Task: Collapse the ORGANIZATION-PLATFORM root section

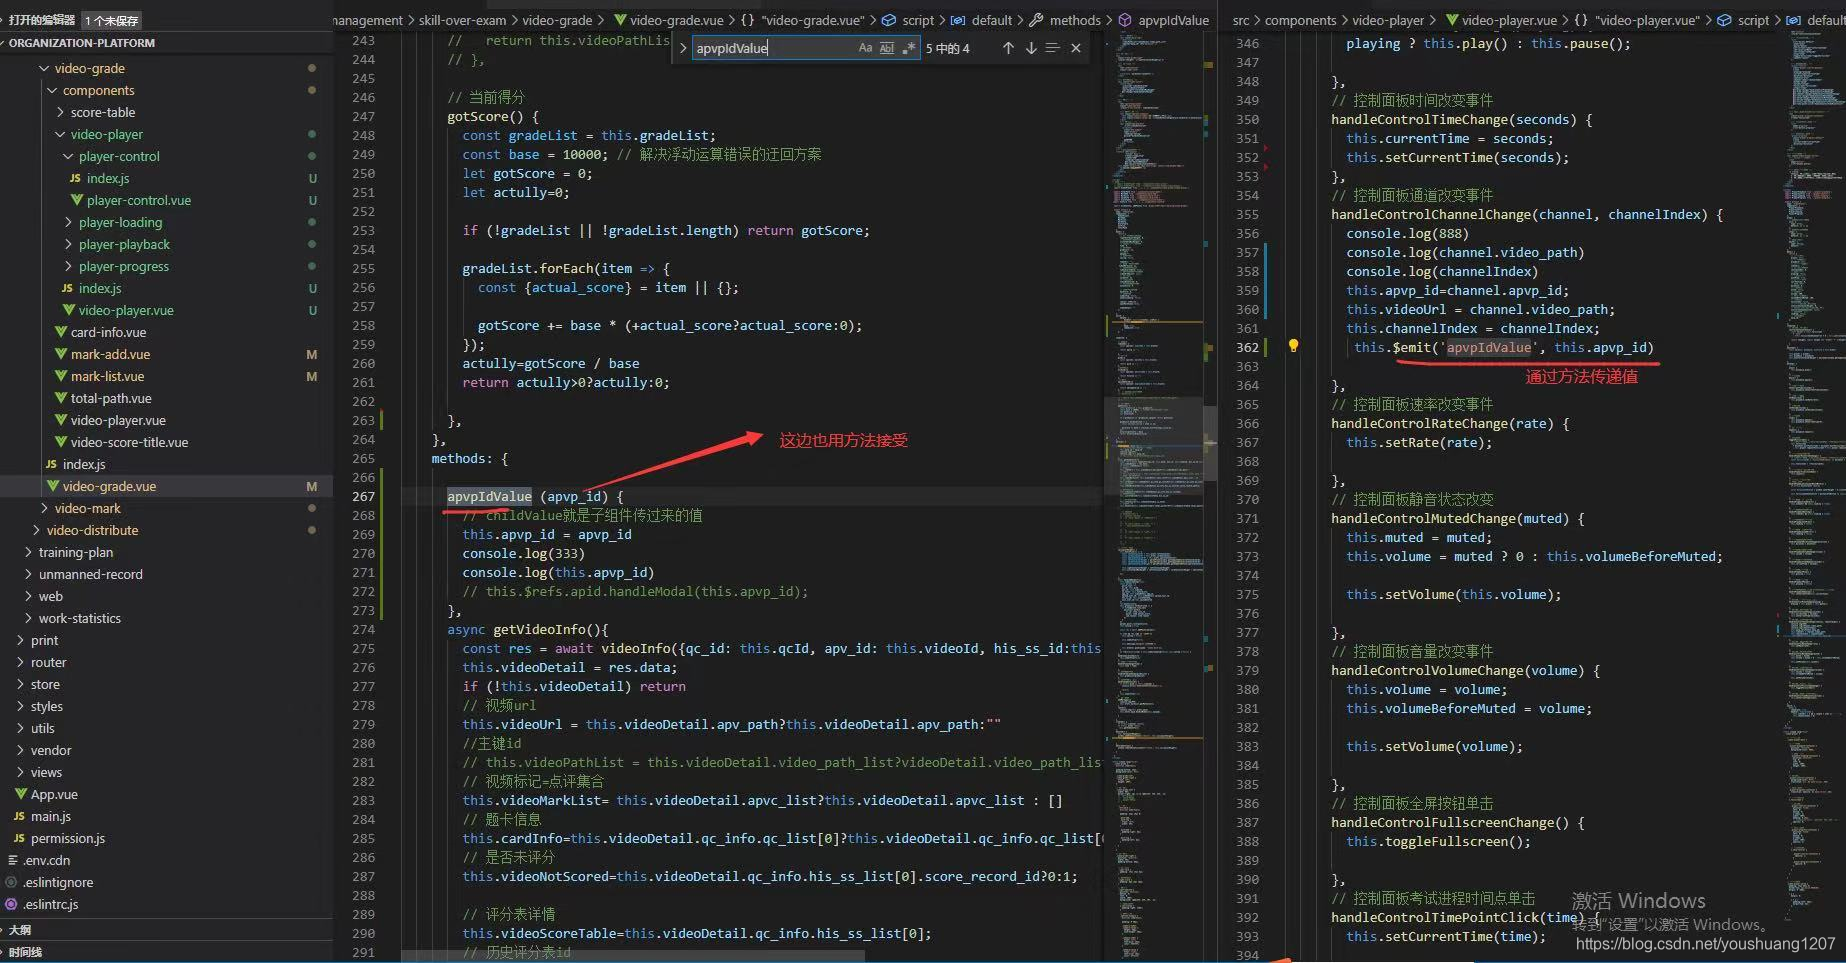Action: click(x=165, y=43)
